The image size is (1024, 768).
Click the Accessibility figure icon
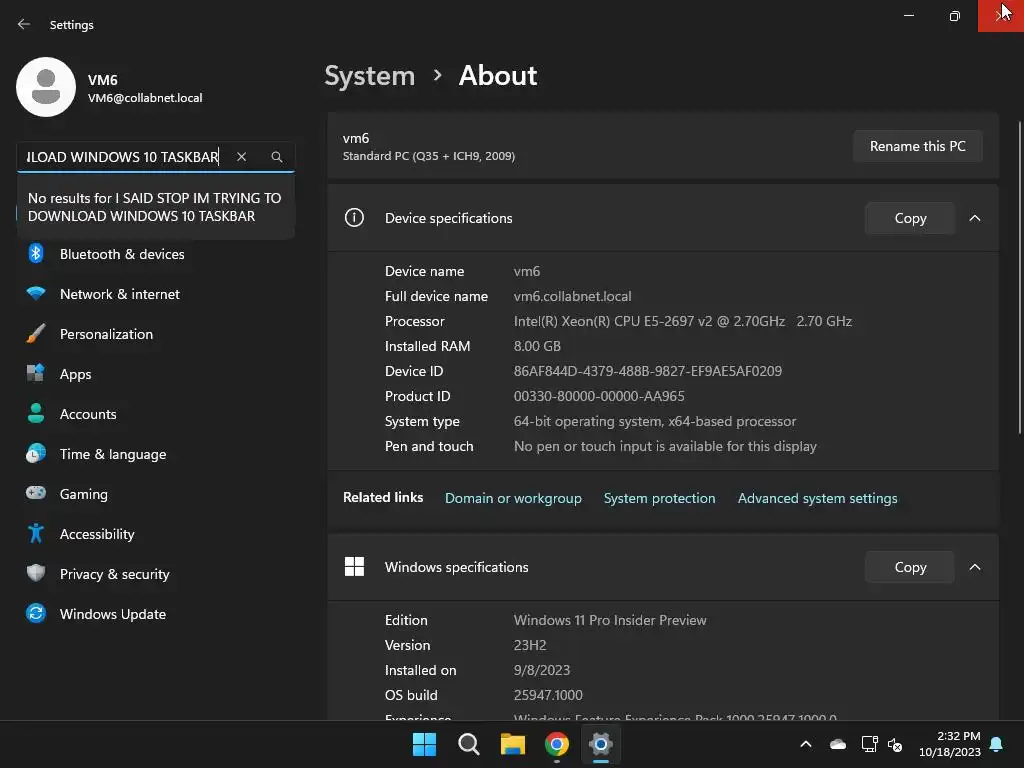(36, 534)
